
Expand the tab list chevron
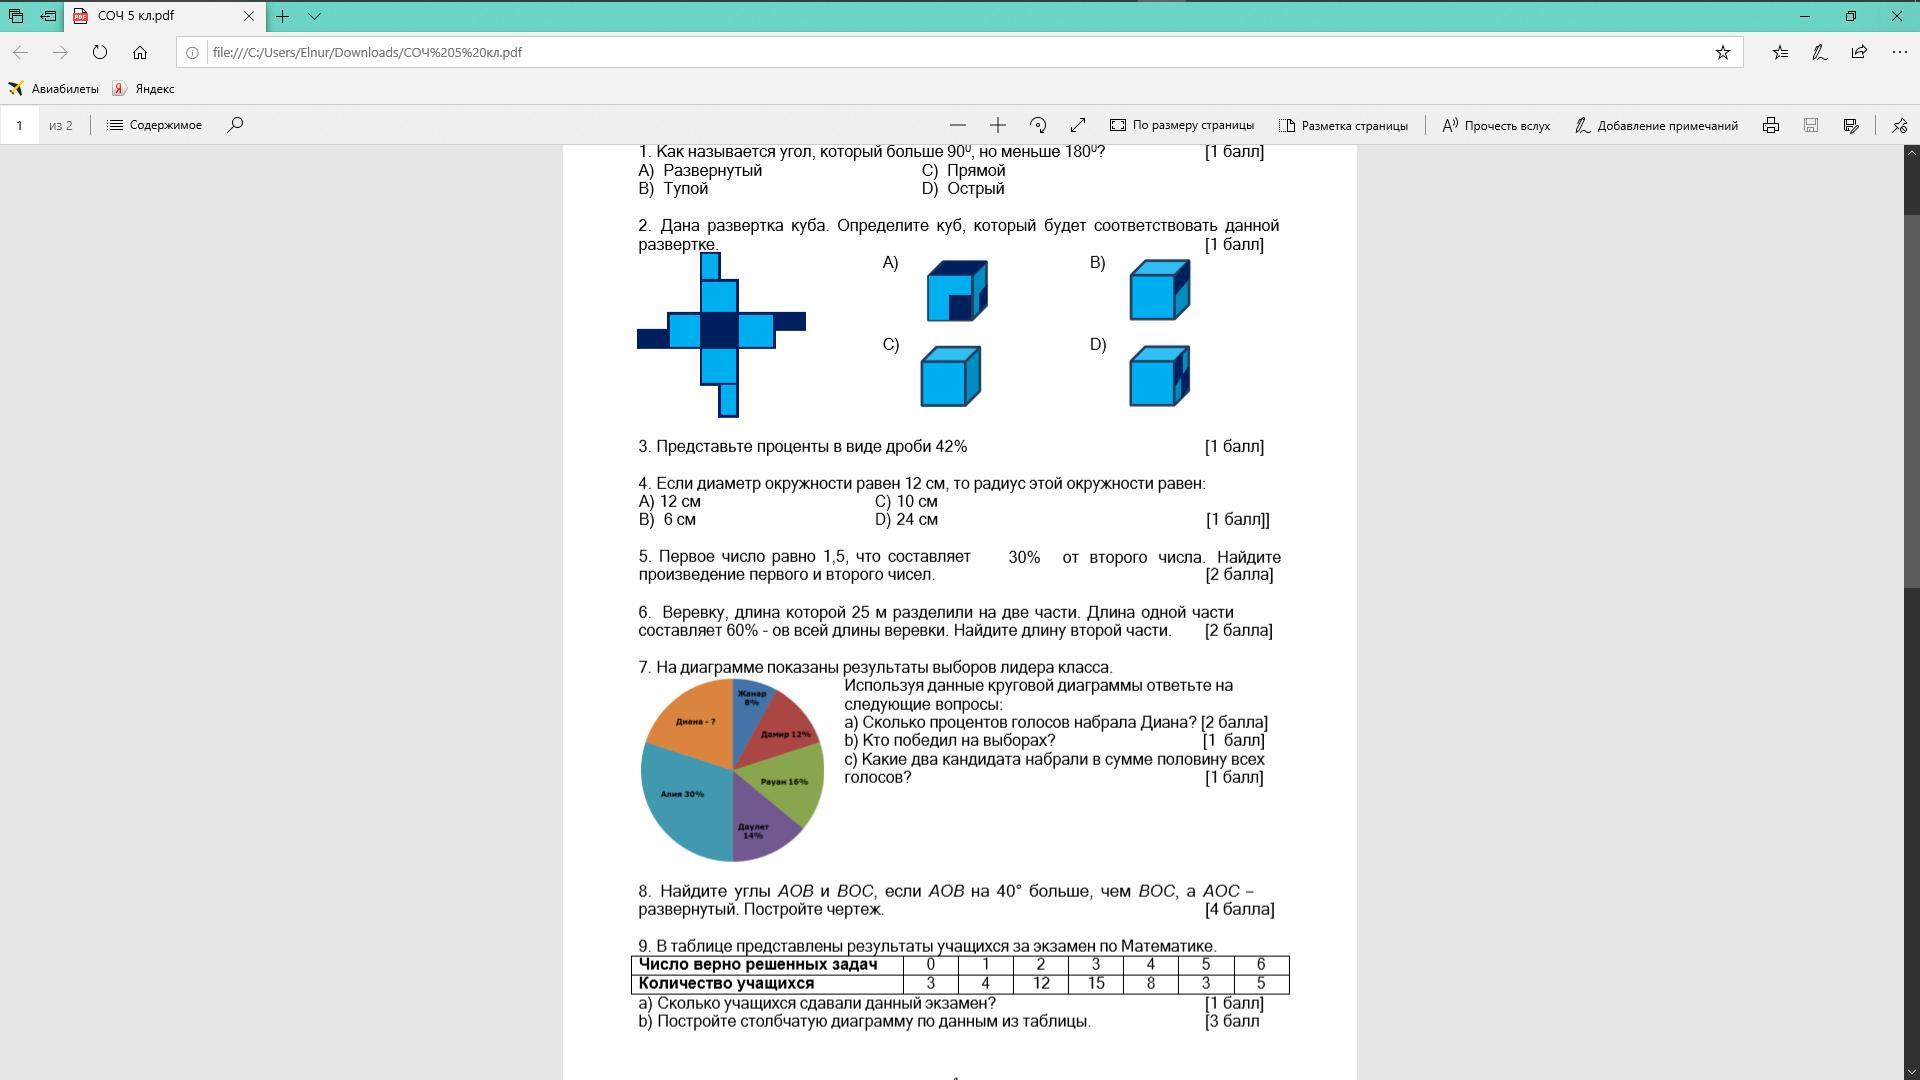[x=314, y=16]
